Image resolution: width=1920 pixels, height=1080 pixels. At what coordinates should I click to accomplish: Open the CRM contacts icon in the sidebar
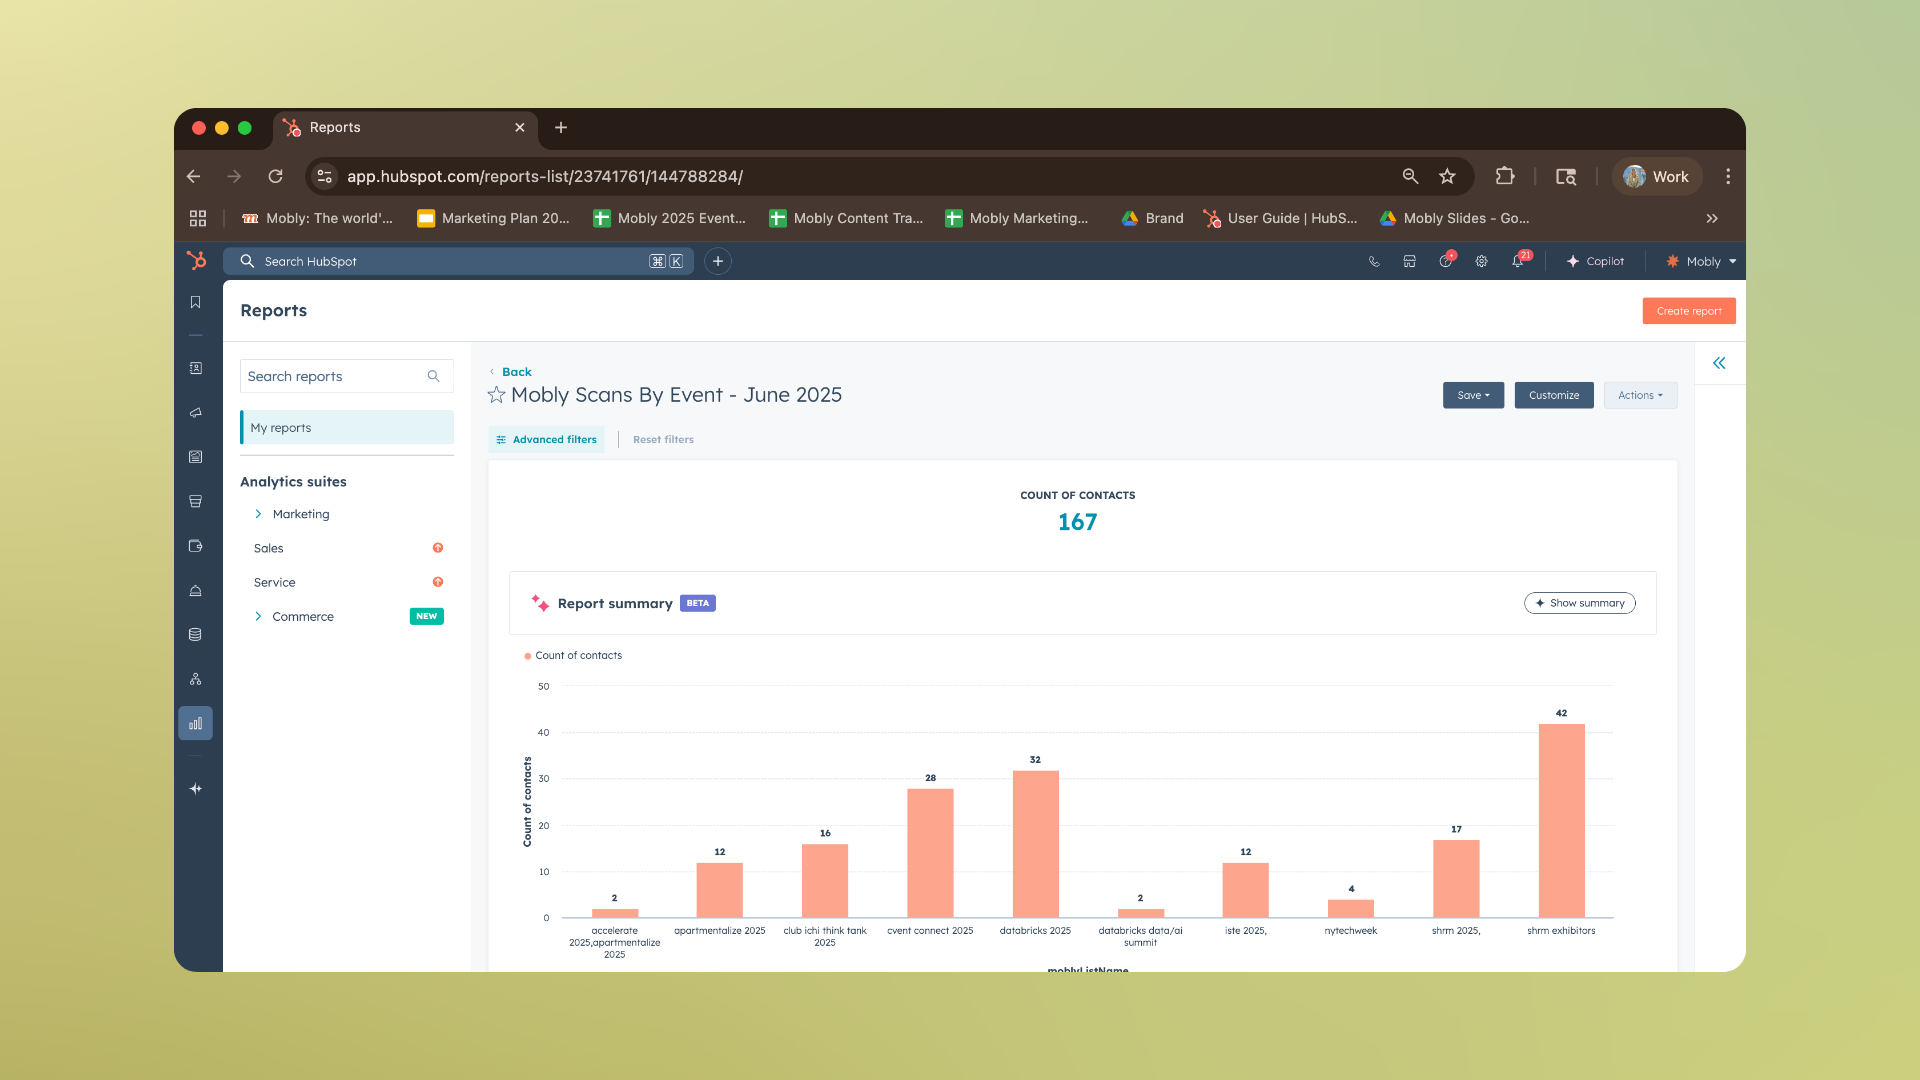196,368
